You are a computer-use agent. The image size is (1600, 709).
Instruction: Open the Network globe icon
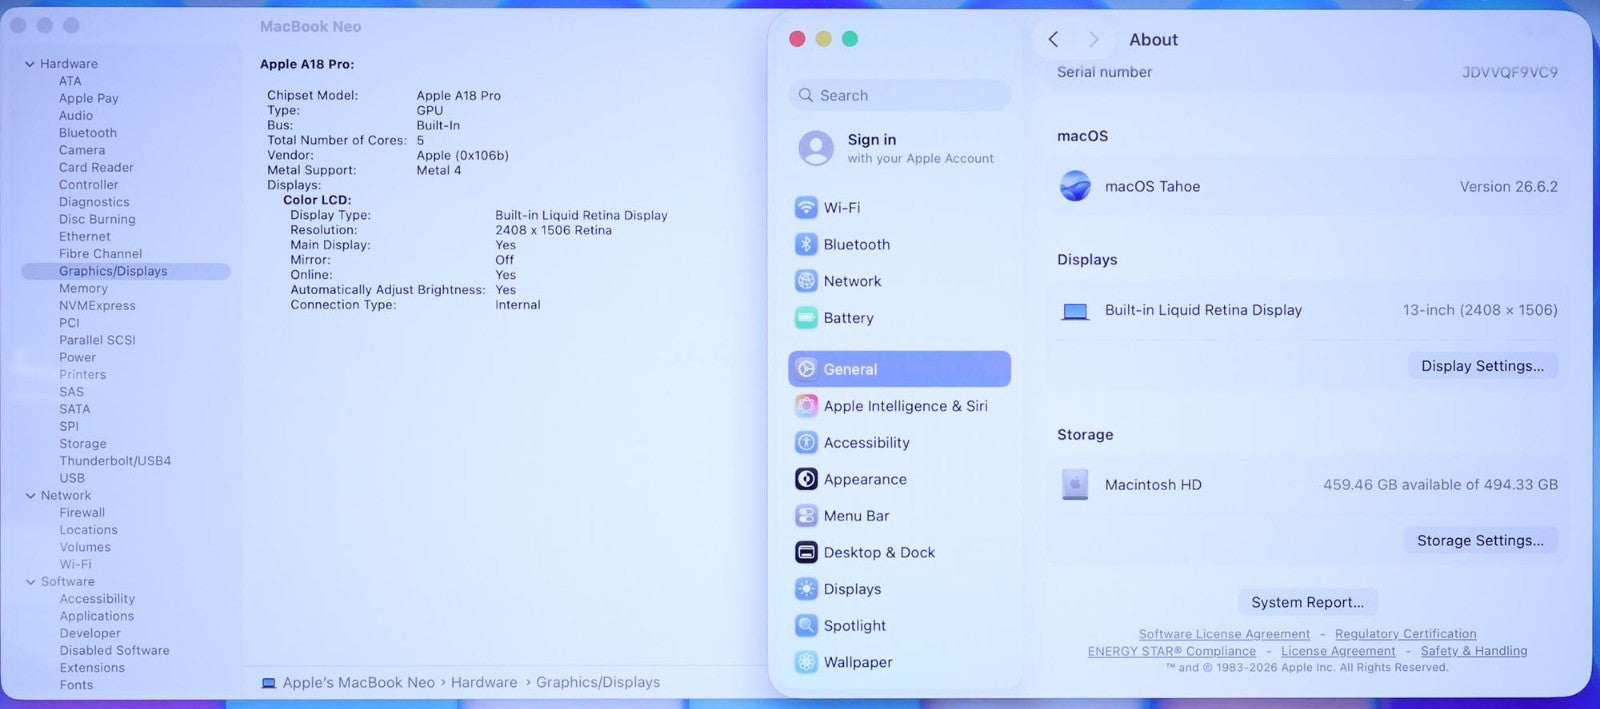(806, 281)
